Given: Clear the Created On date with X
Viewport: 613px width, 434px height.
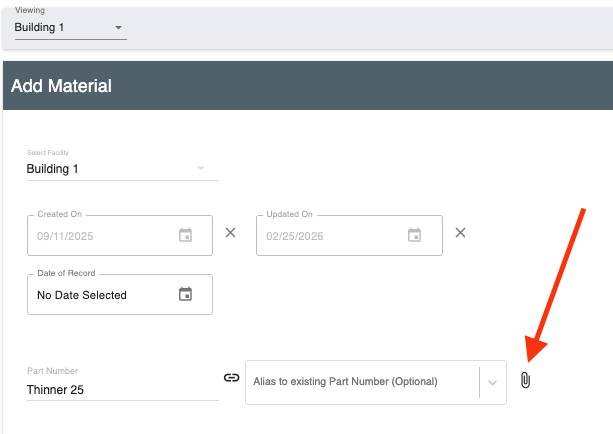Looking at the screenshot, I should (230, 232).
